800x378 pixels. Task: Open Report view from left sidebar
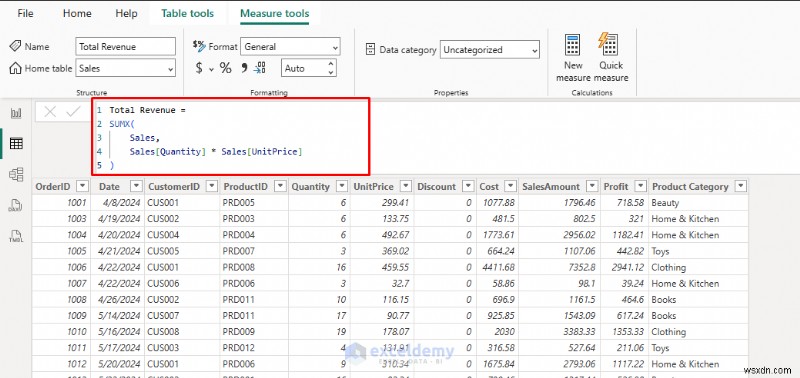tap(16, 113)
